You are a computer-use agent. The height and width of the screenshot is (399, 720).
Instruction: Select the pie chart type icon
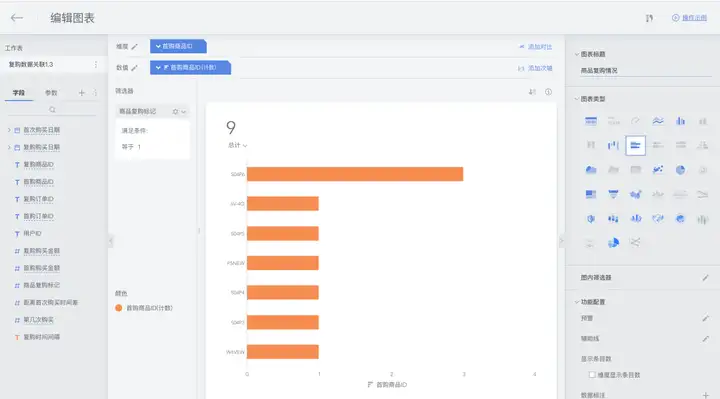point(681,170)
